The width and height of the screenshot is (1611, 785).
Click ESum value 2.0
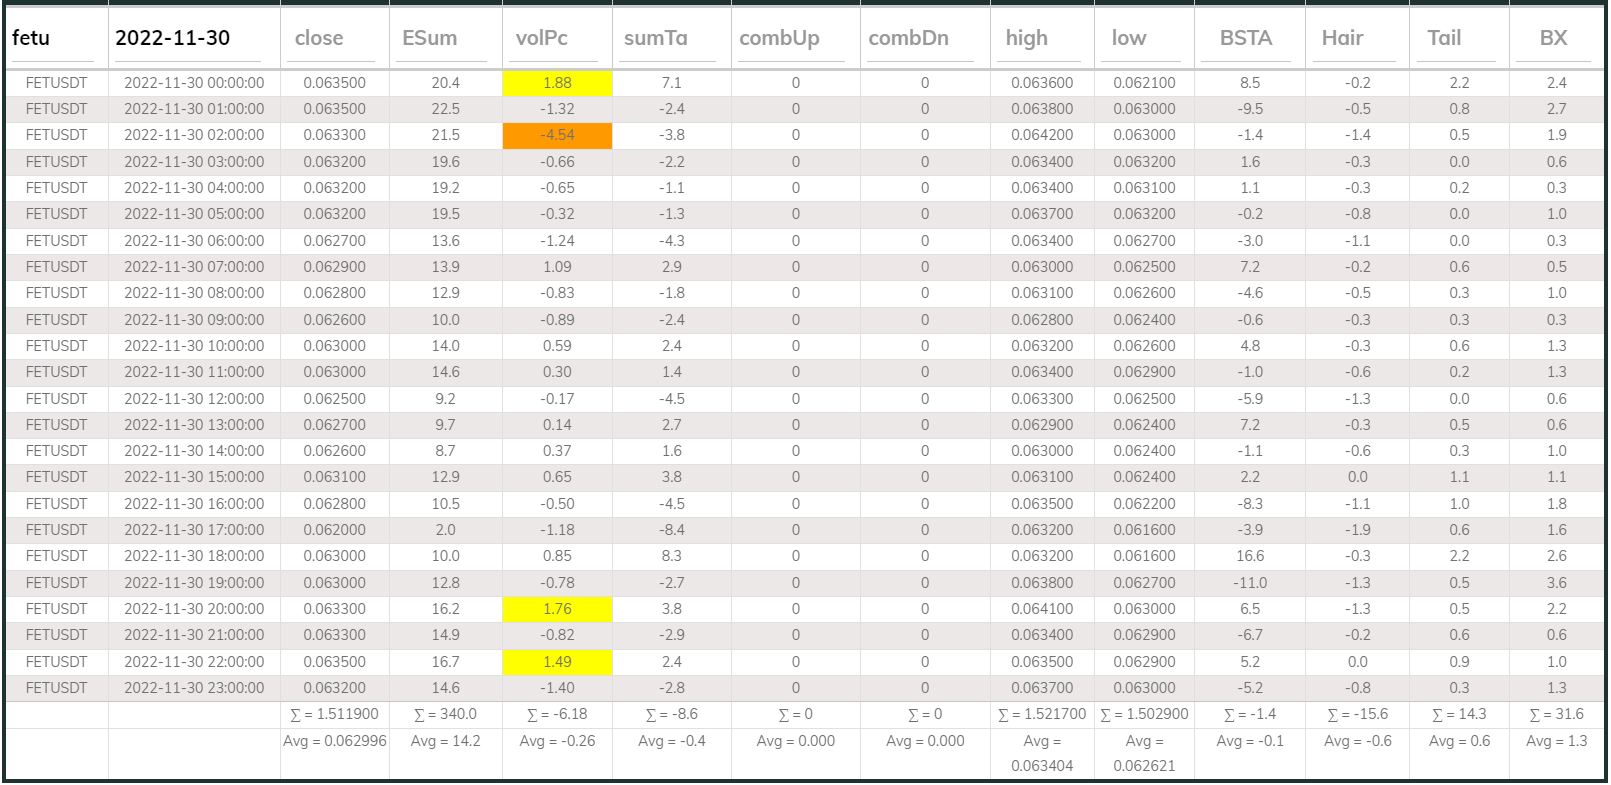(x=446, y=530)
